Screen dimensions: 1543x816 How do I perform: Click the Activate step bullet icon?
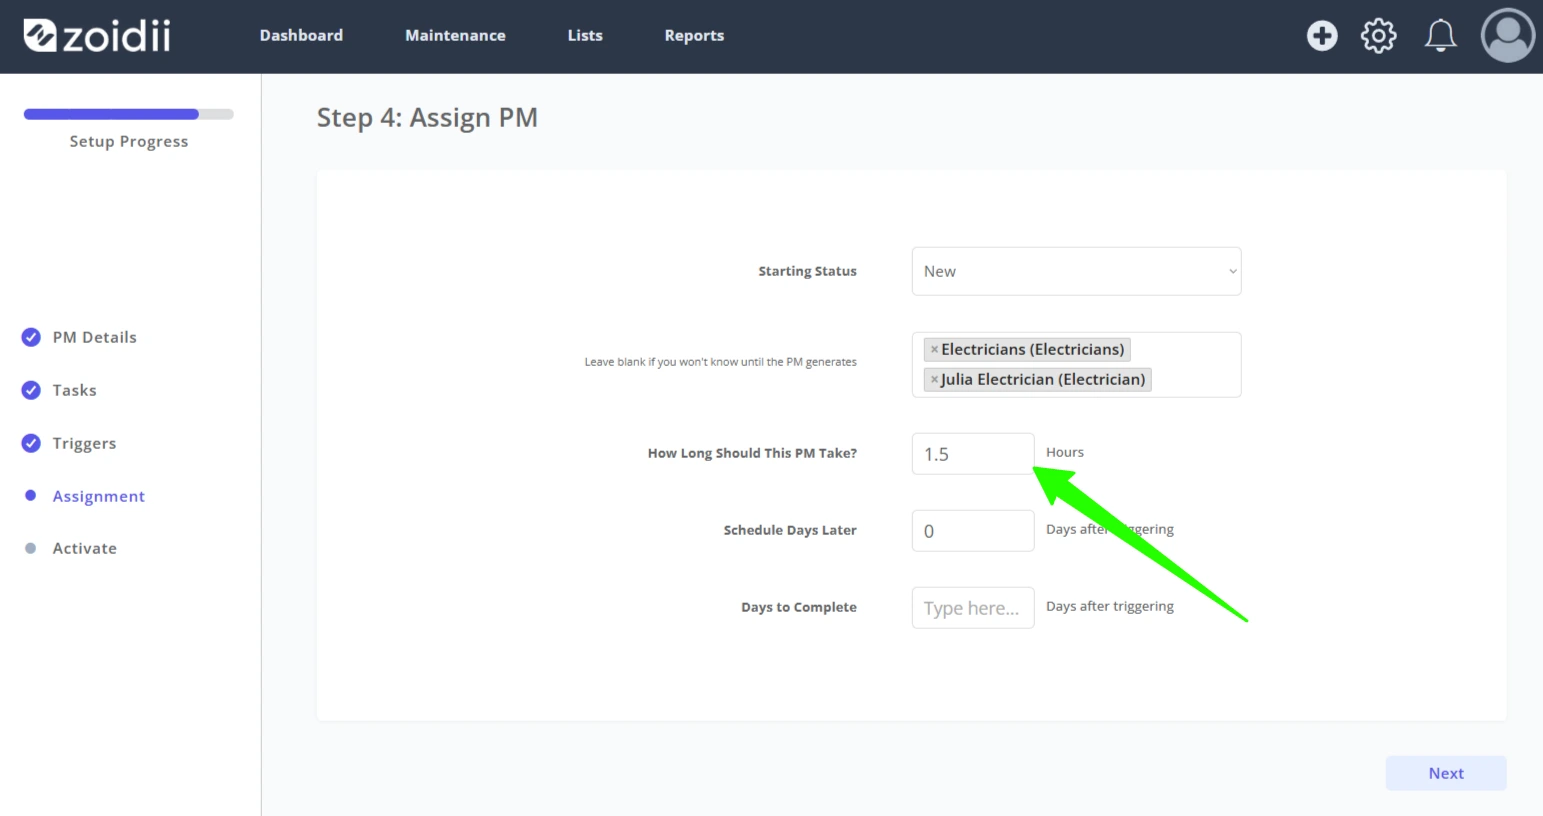[31, 548]
